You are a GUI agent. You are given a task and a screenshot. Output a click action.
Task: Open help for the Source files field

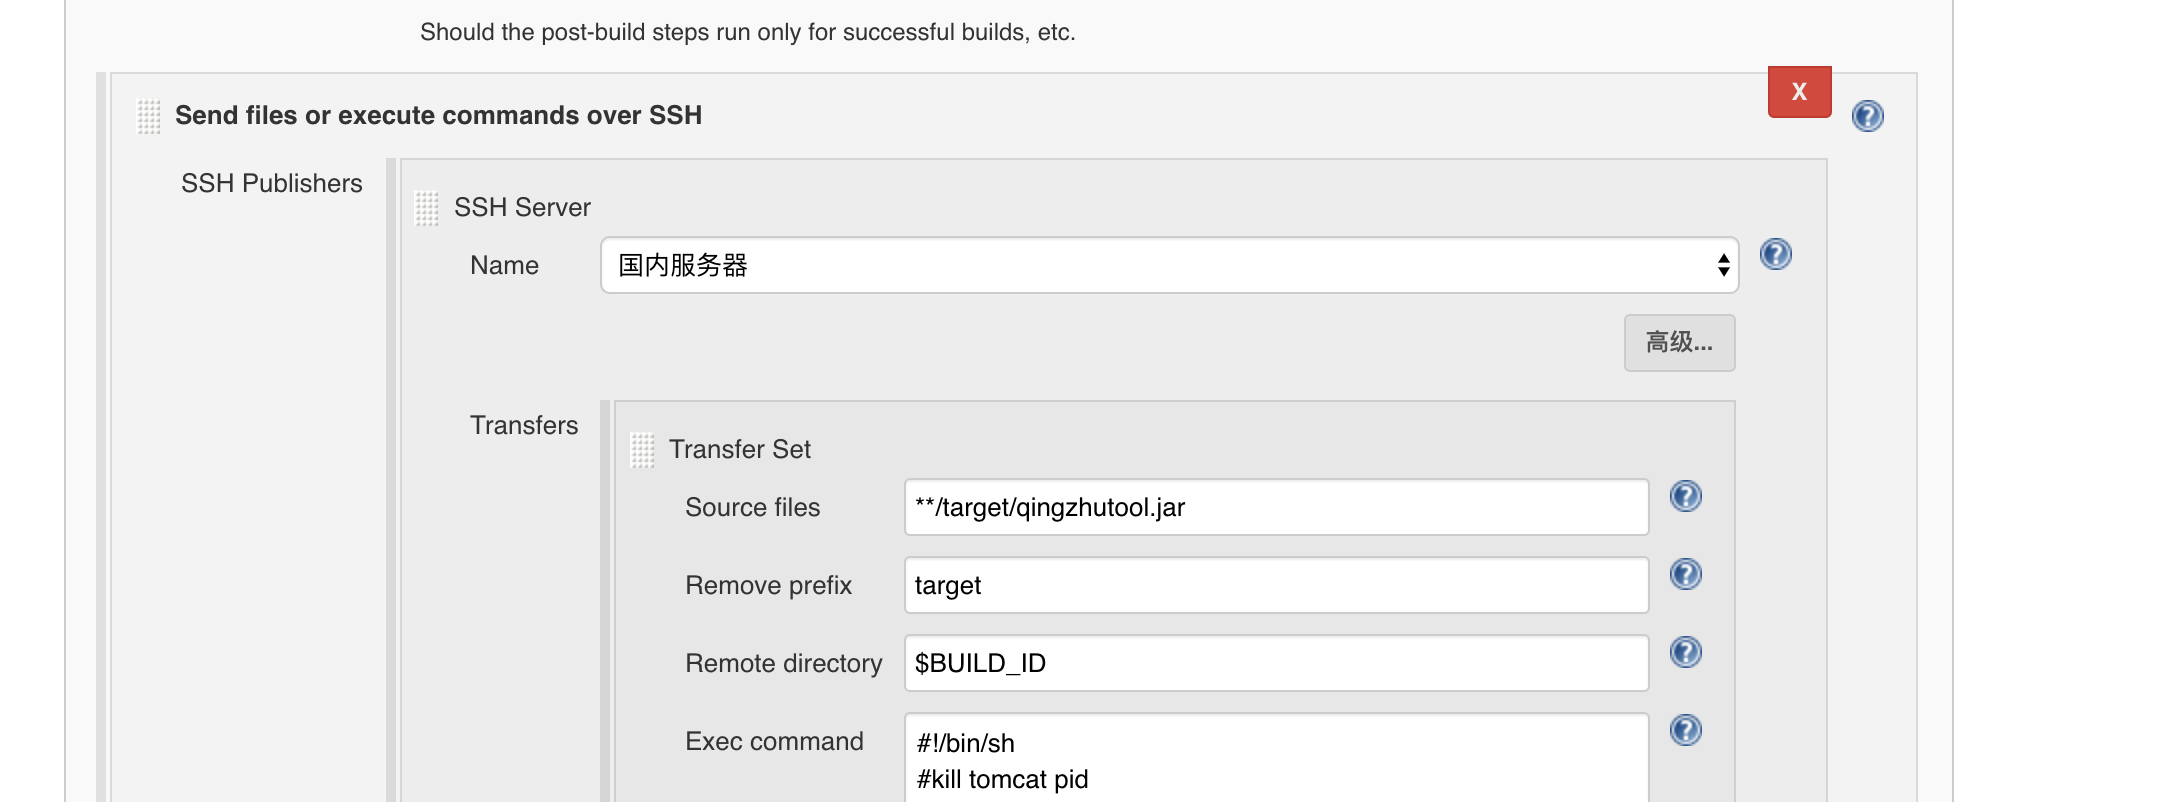coord(1686,496)
